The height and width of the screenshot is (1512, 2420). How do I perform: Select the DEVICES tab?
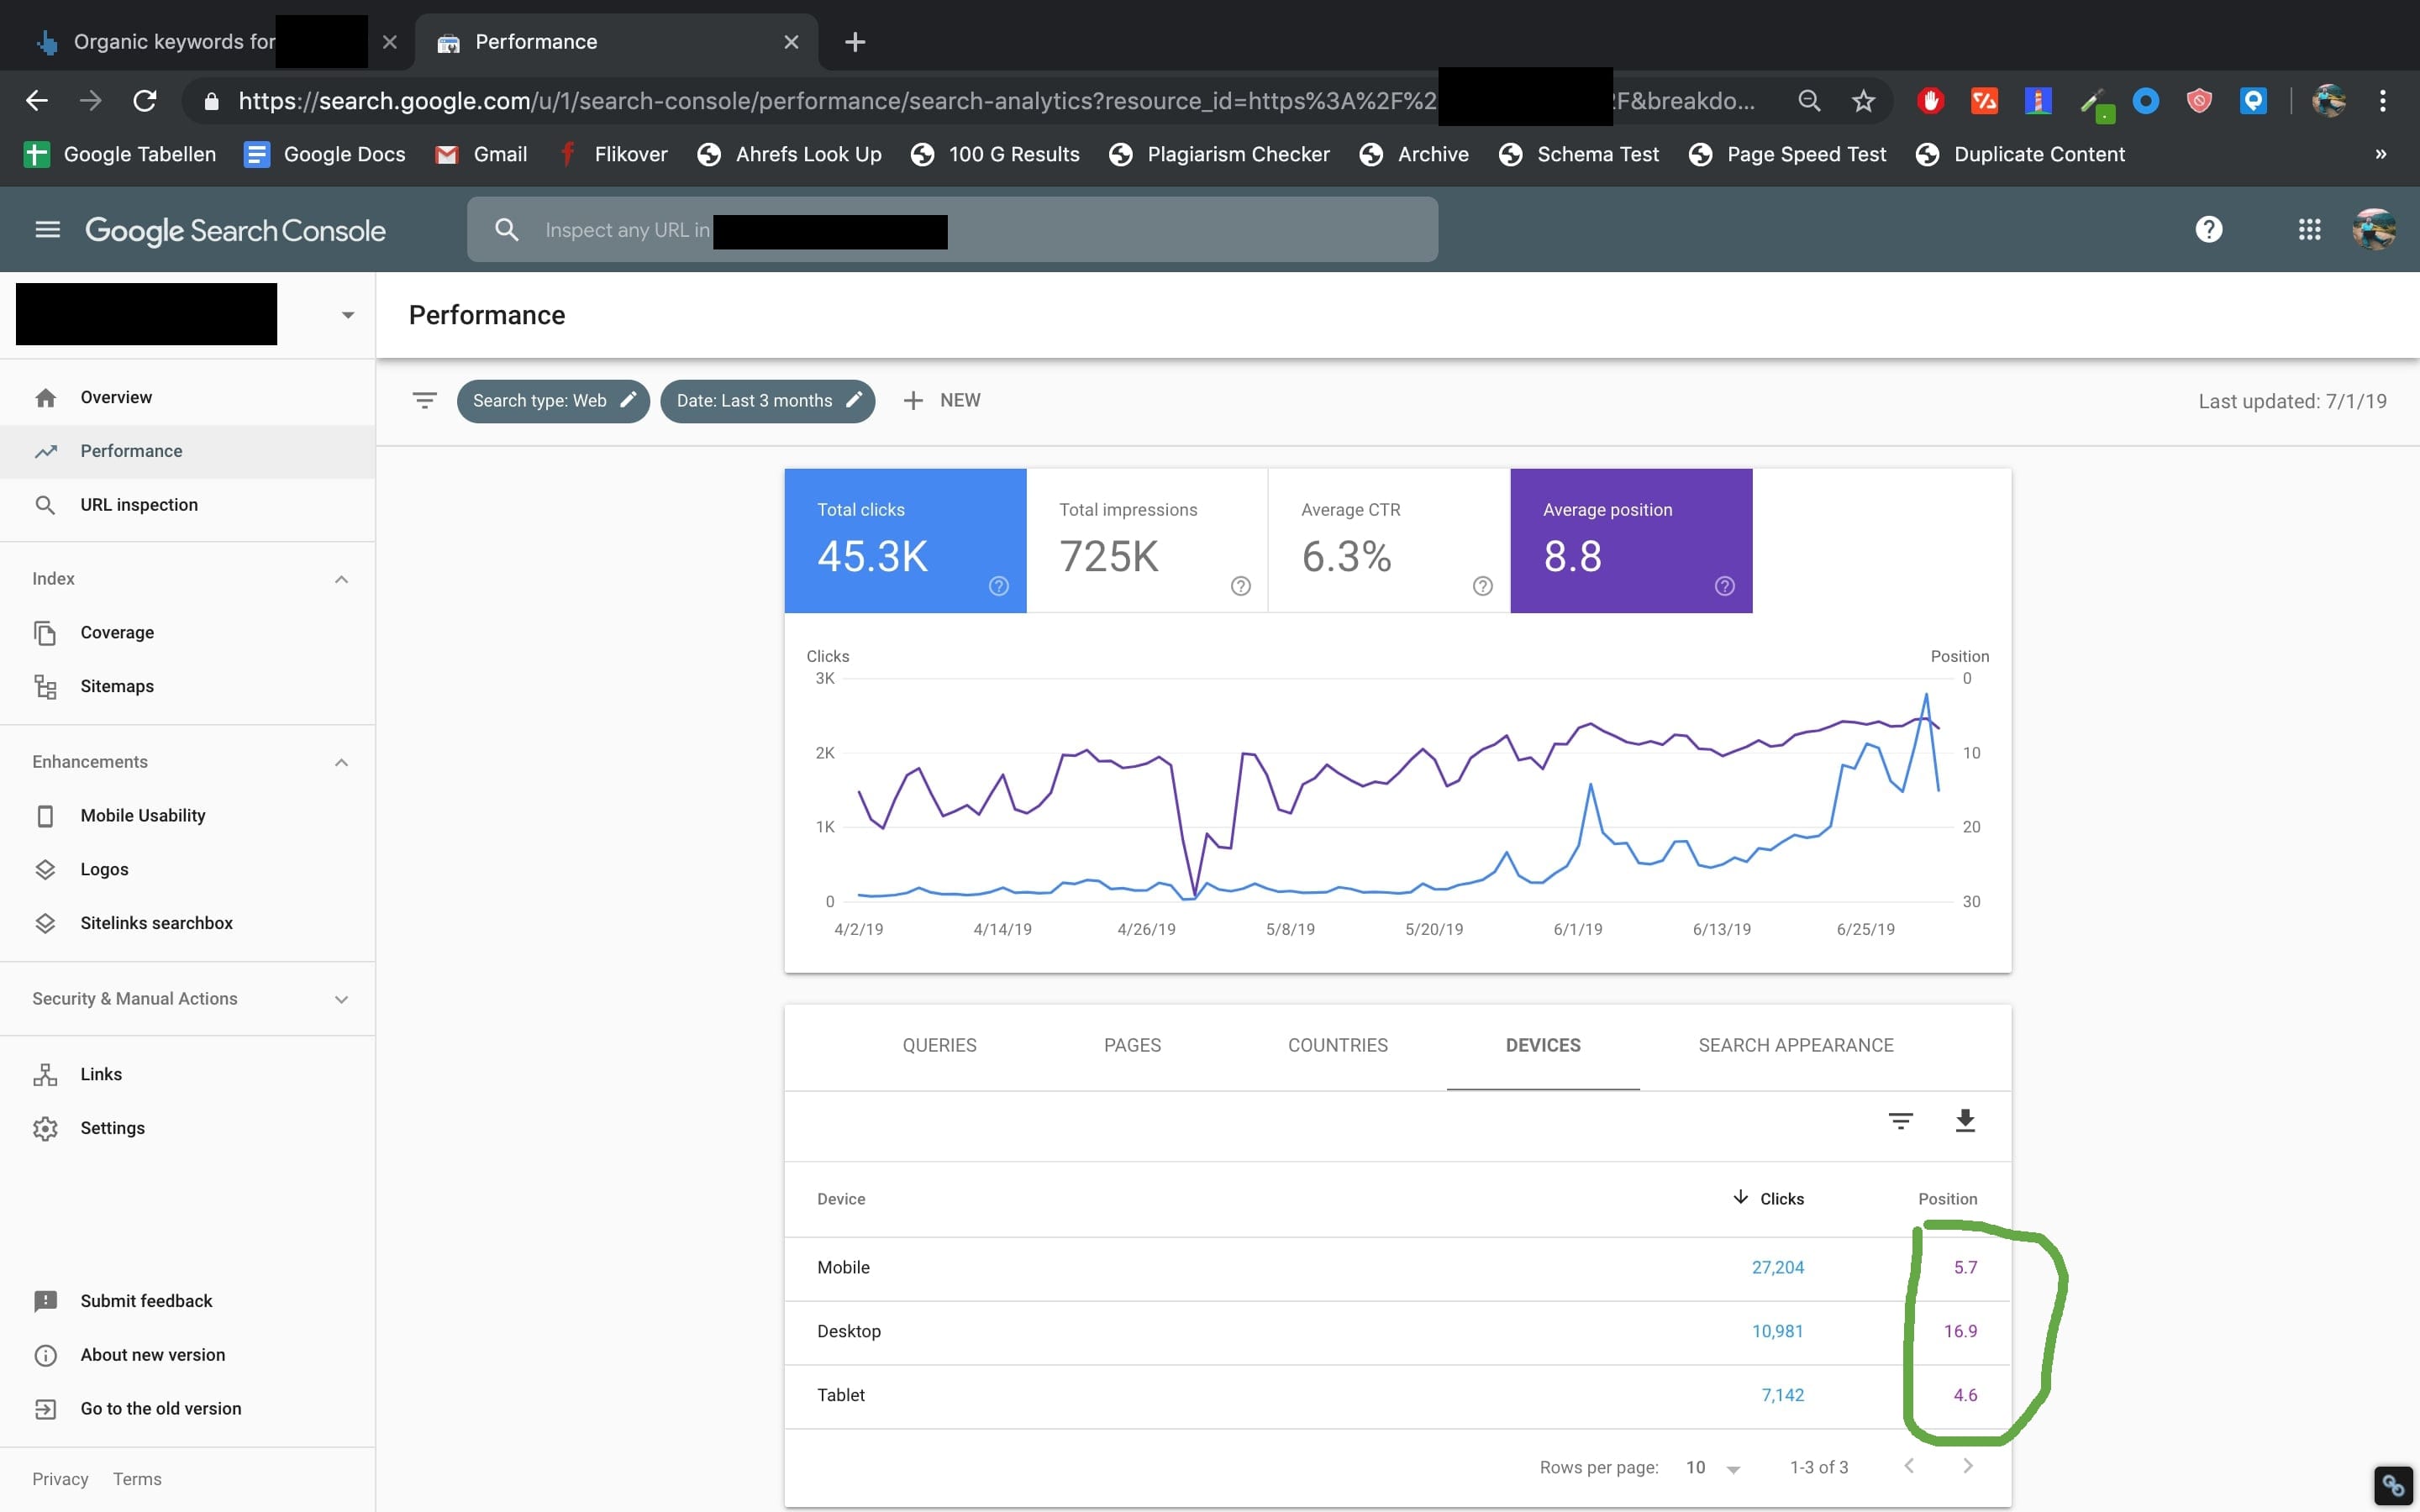(x=1543, y=1045)
